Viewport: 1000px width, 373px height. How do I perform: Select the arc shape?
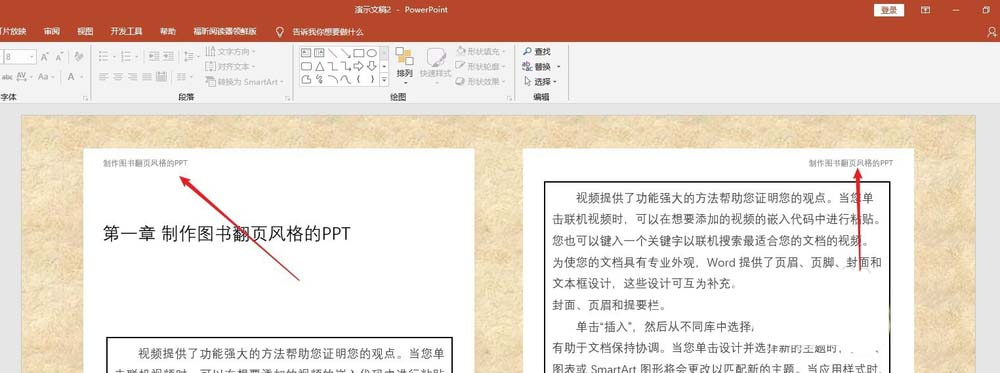[332, 79]
